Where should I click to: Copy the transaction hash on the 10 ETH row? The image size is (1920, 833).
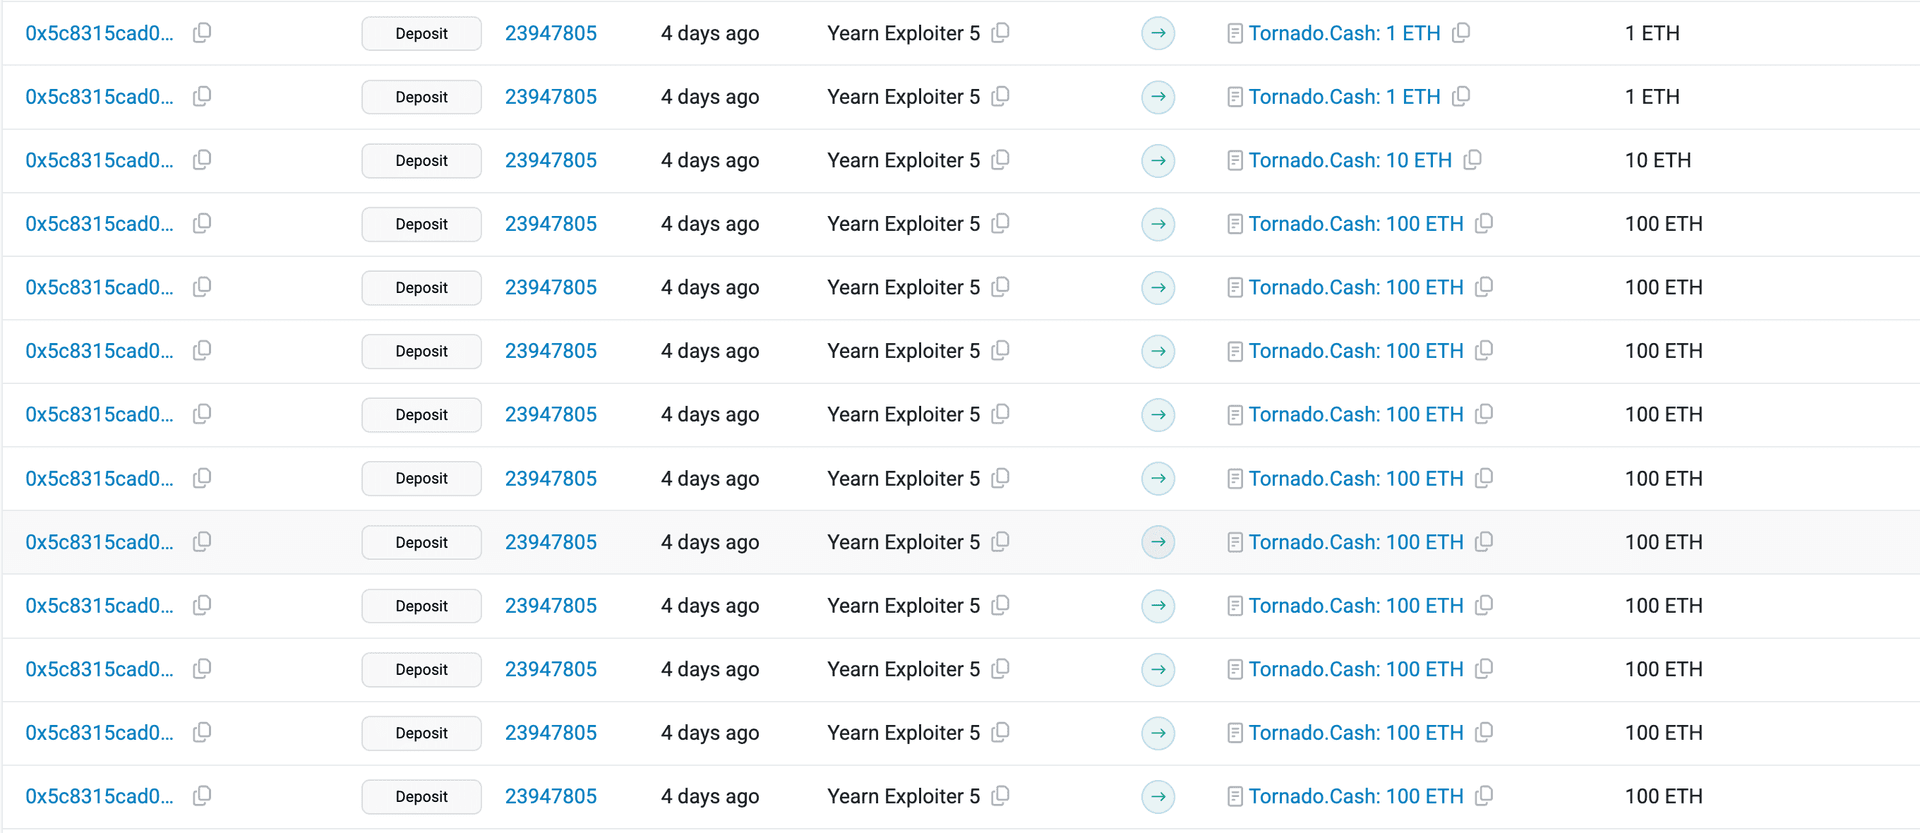[x=201, y=160]
